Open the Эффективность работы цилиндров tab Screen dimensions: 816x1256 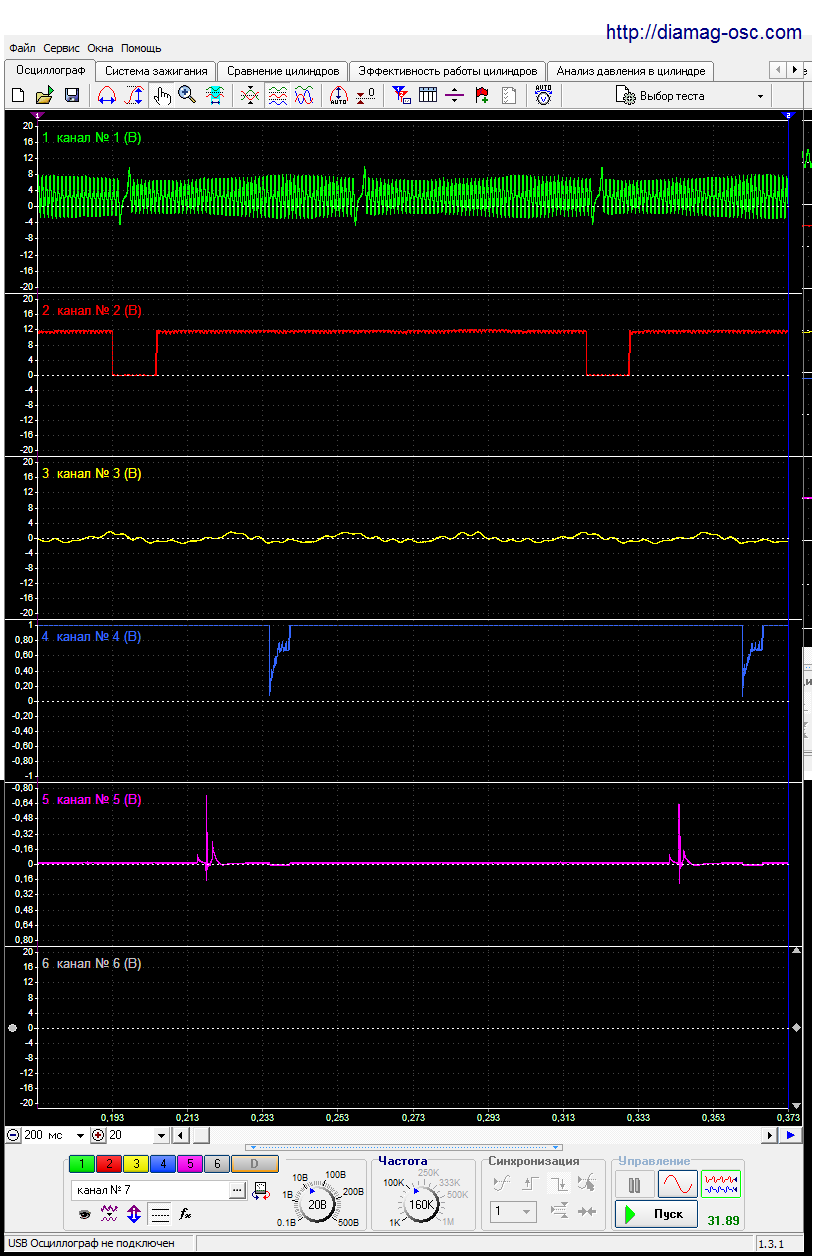(x=448, y=71)
